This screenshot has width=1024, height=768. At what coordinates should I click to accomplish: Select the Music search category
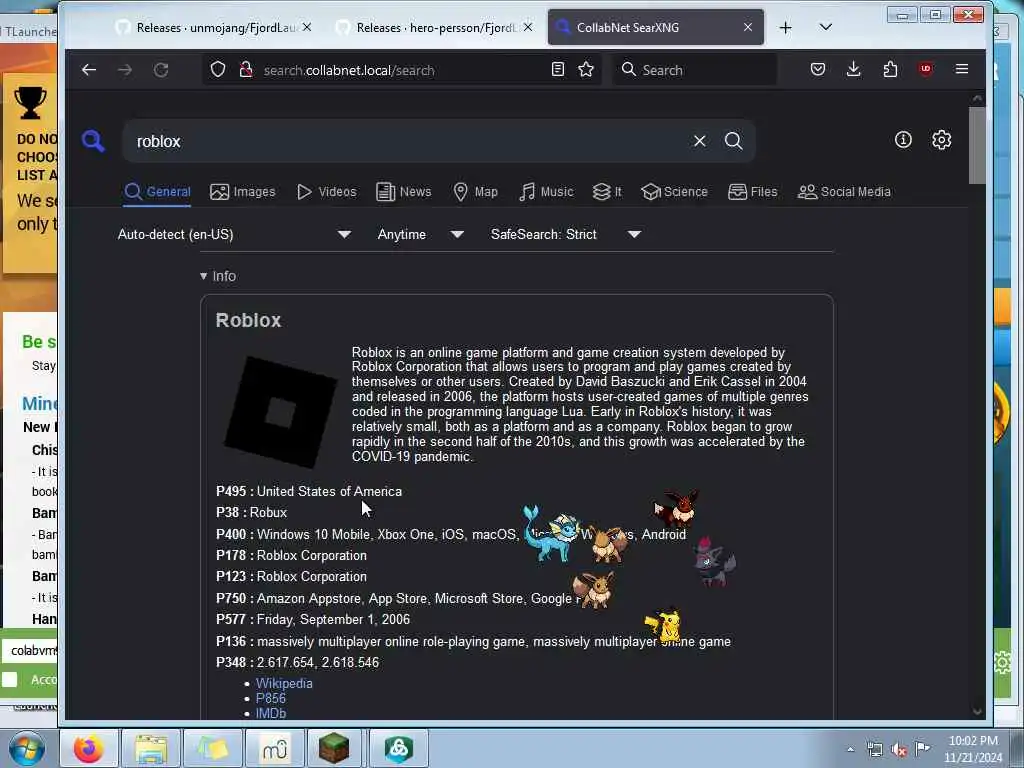pyautogui.click(x=546, y=192)
